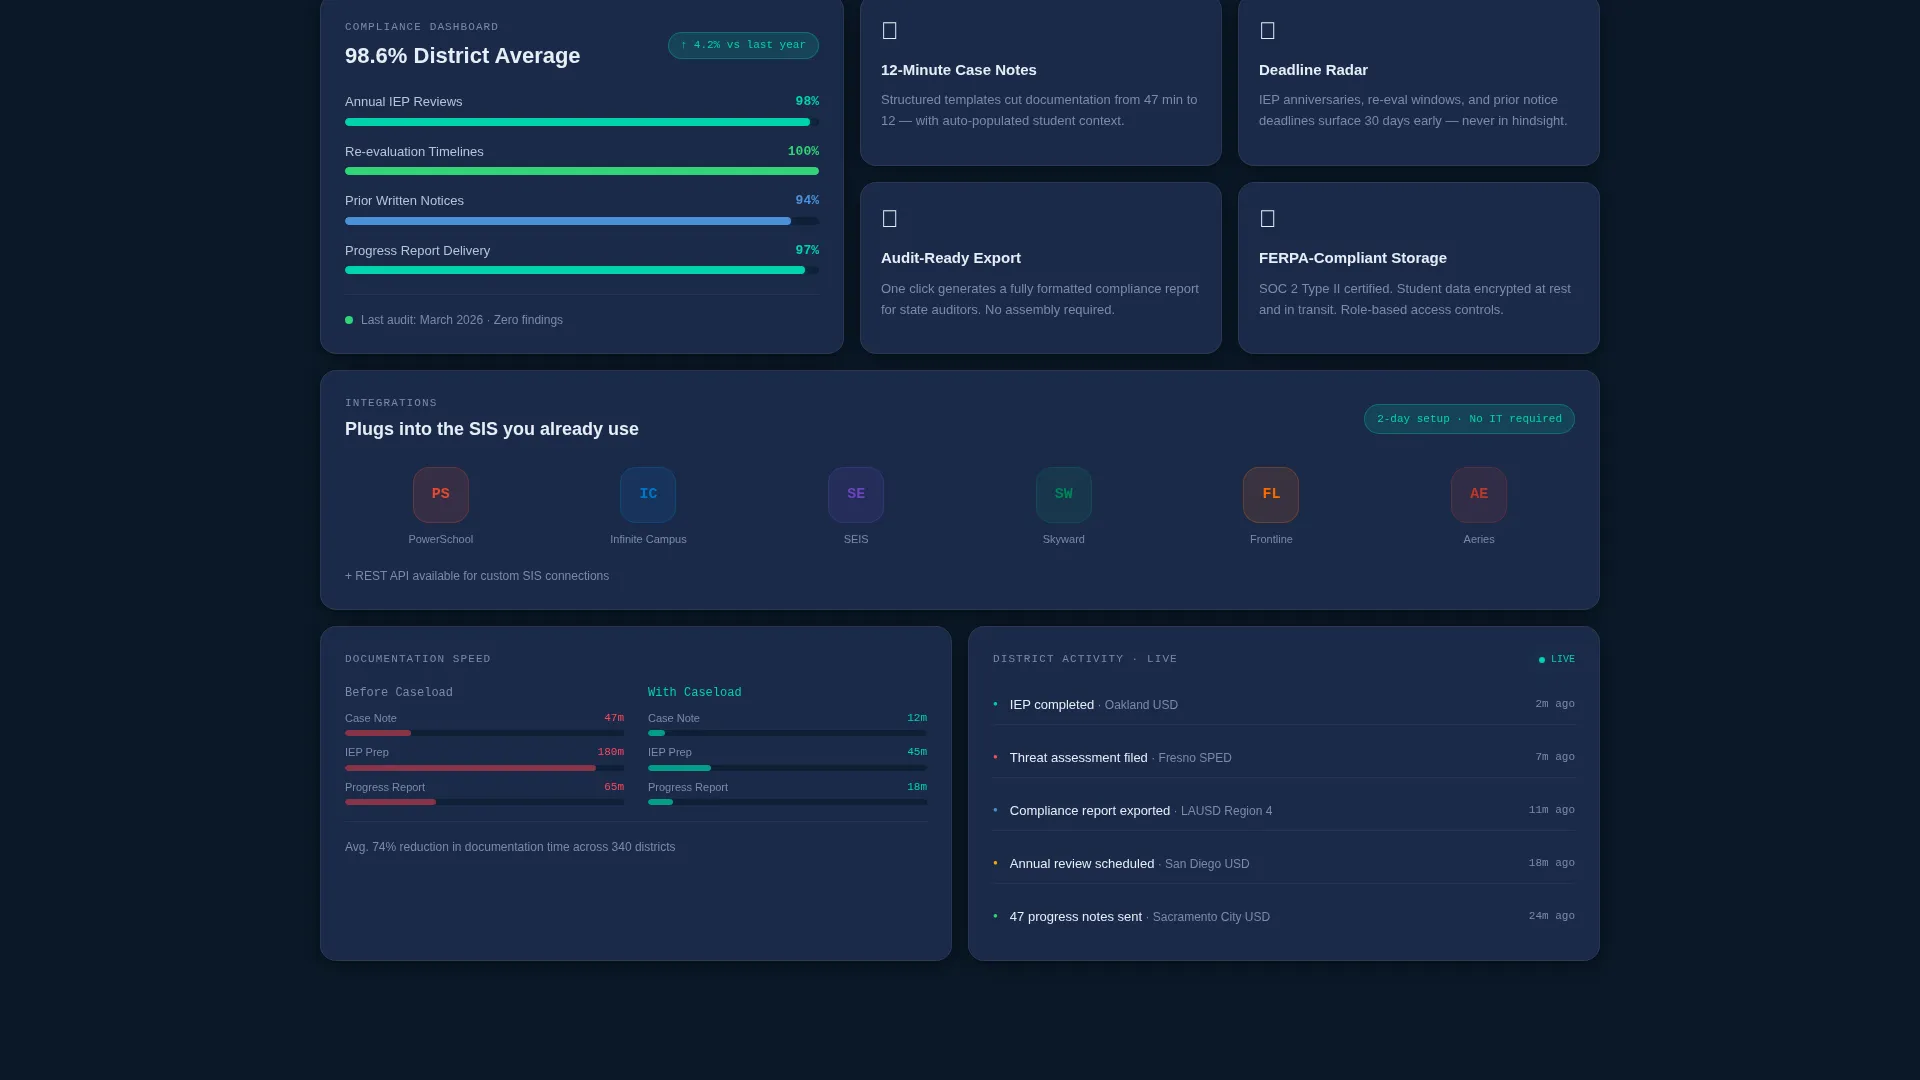Click the bullet beside 47 progress notes sent
This screenshot has width=1920, height=1080.
[x=995, y=916]
